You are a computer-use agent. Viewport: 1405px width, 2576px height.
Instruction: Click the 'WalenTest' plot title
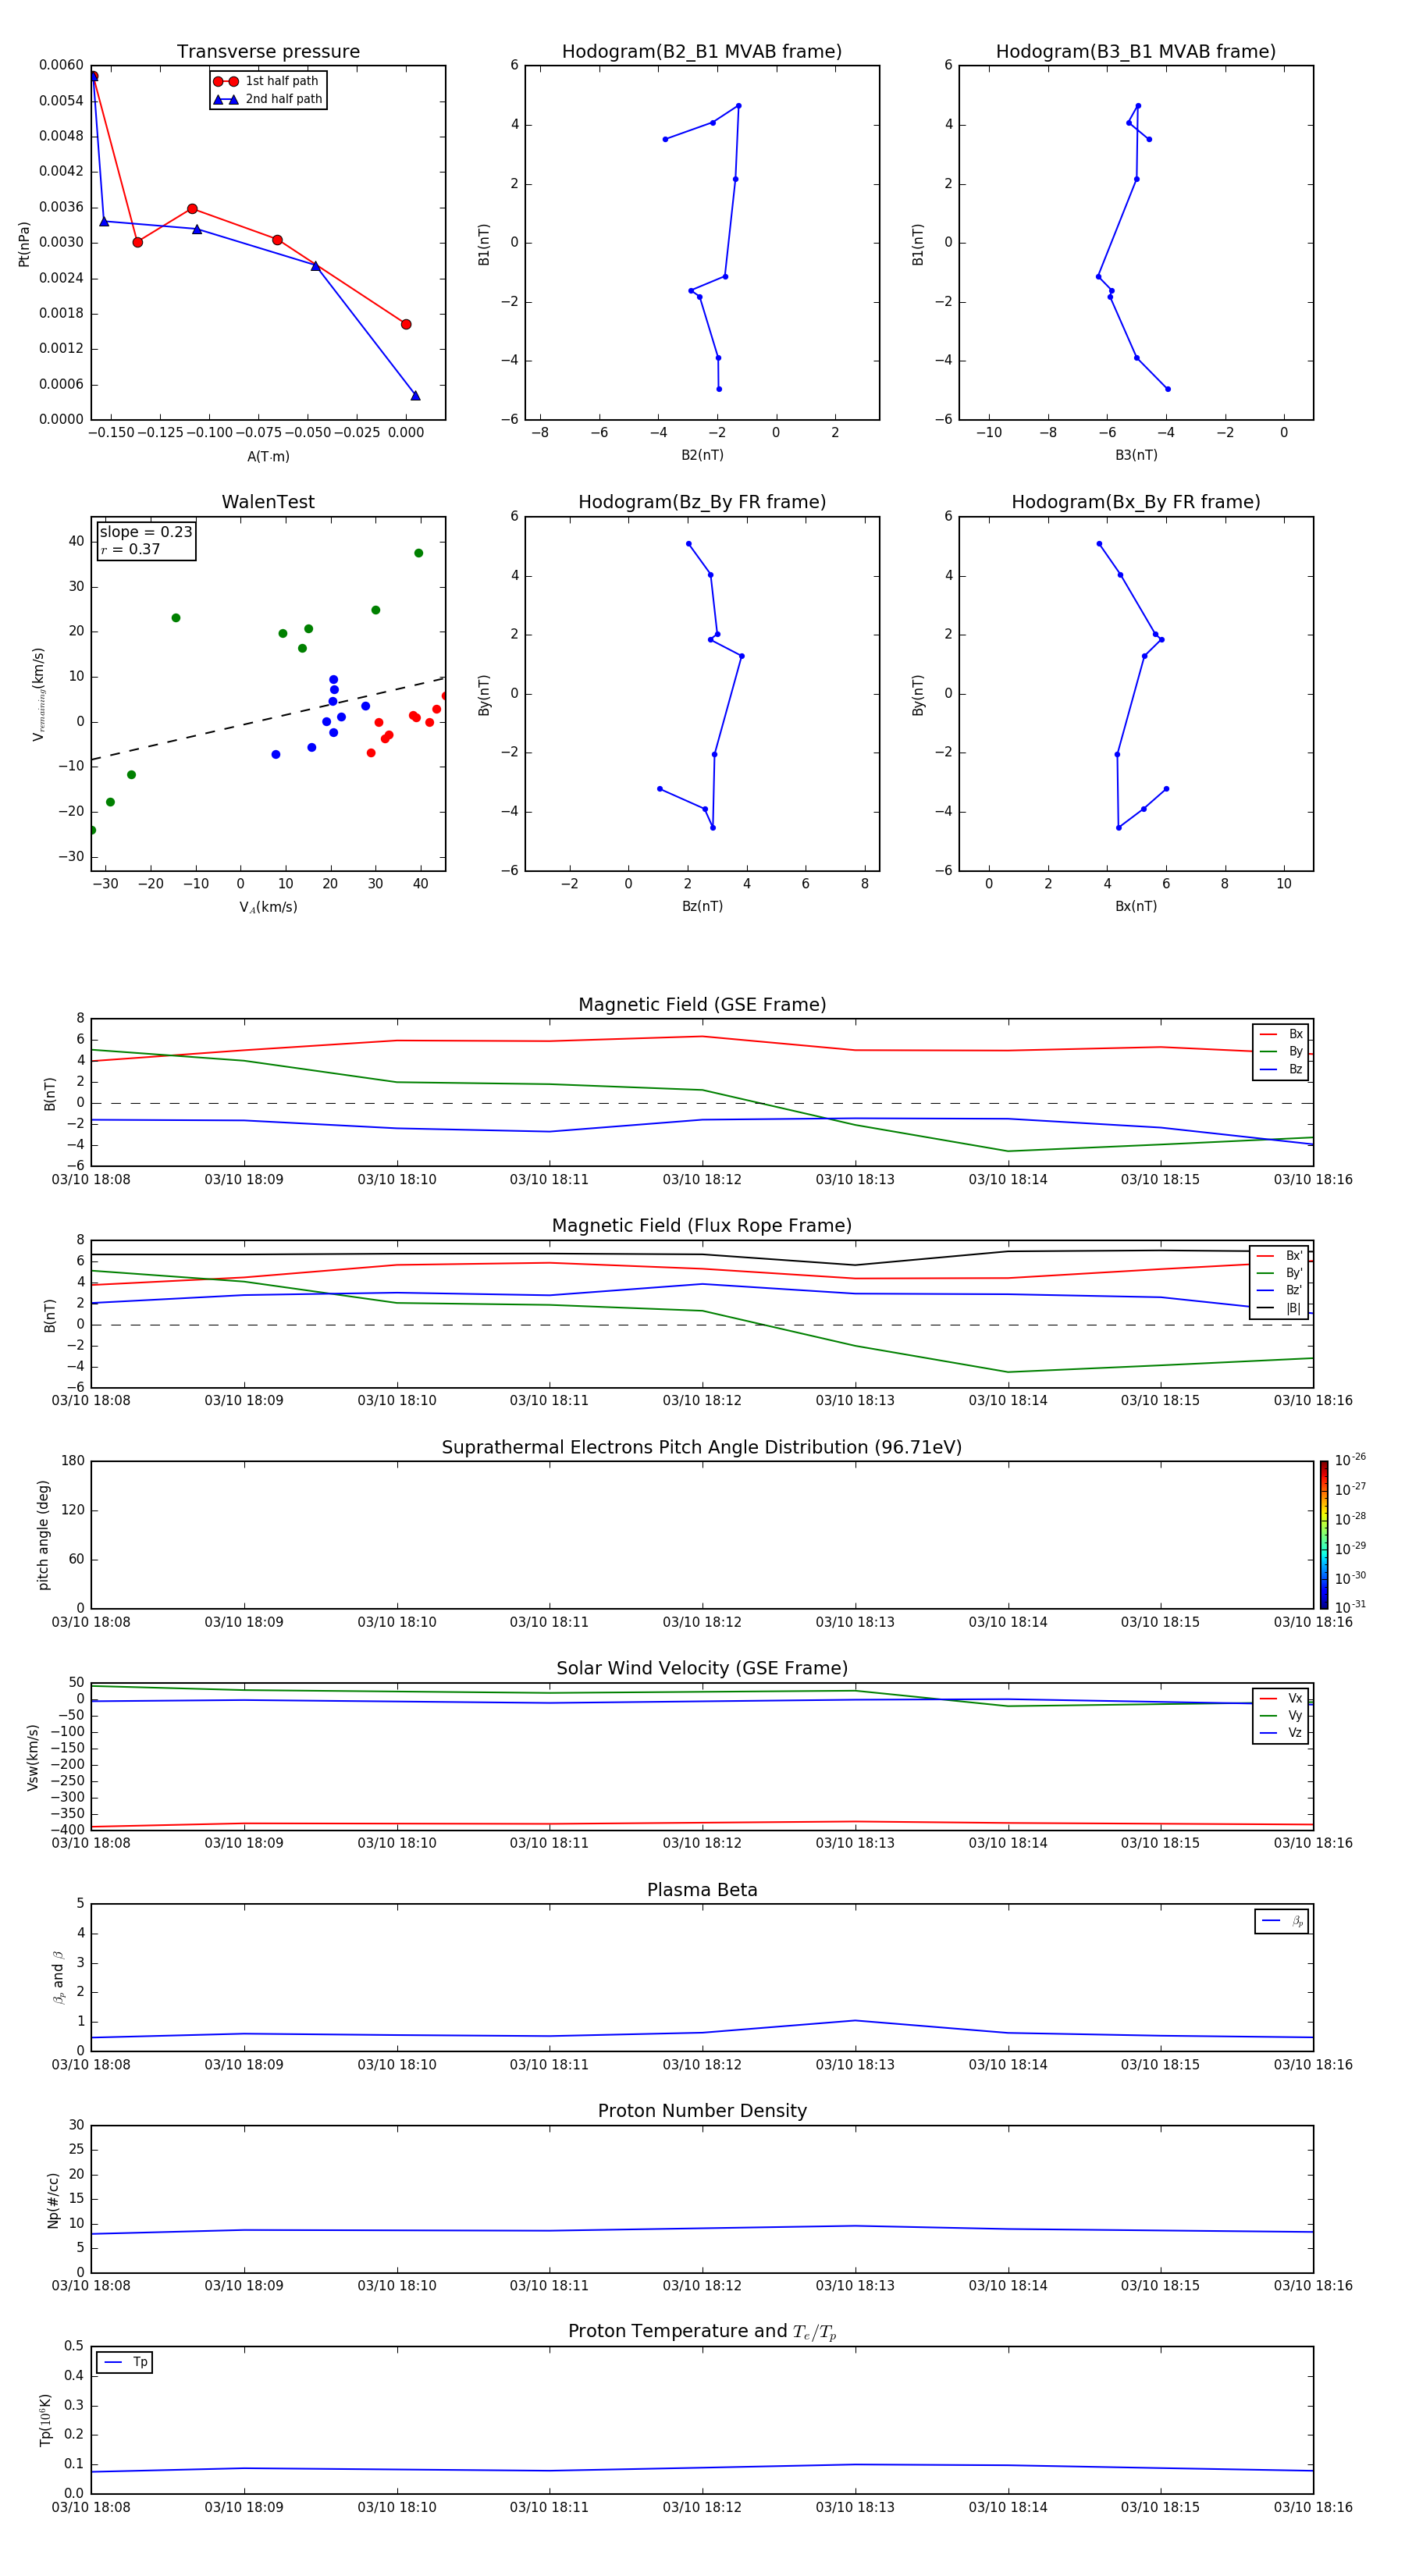268,502
